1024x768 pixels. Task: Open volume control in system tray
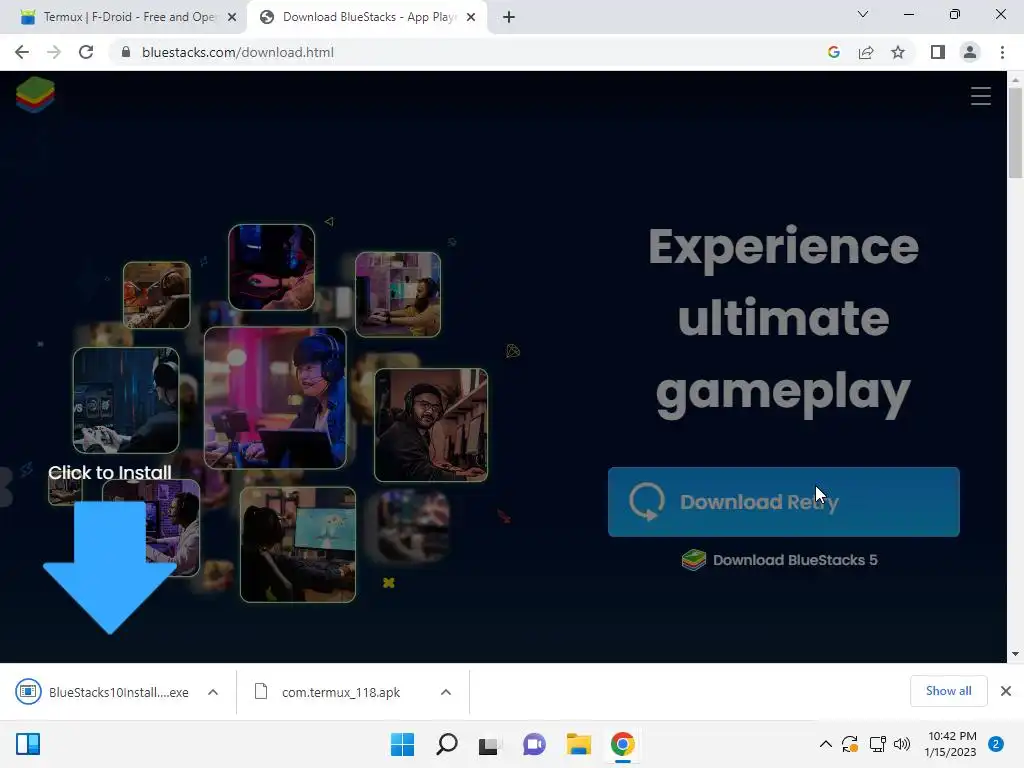pyautogui.click(x=902, y=744)
